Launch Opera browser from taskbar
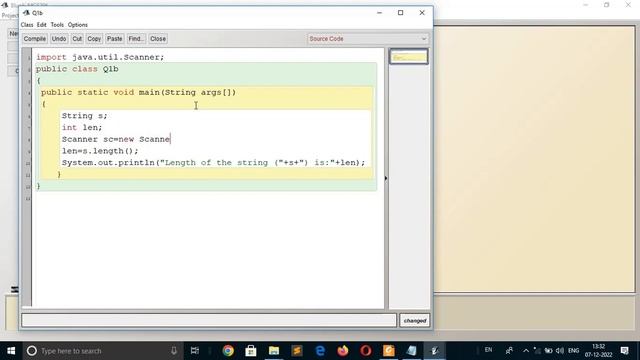This screenshot has width=640, height=360. 366,351
